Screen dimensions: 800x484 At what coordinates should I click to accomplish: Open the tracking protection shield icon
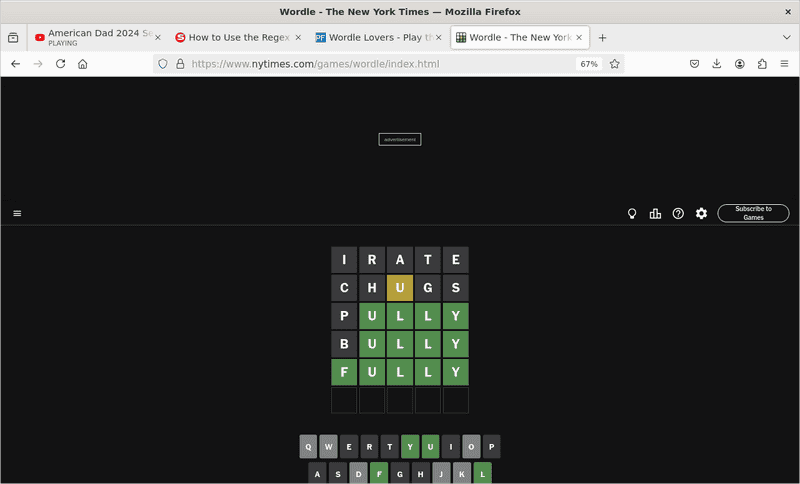tap(163, 64)
